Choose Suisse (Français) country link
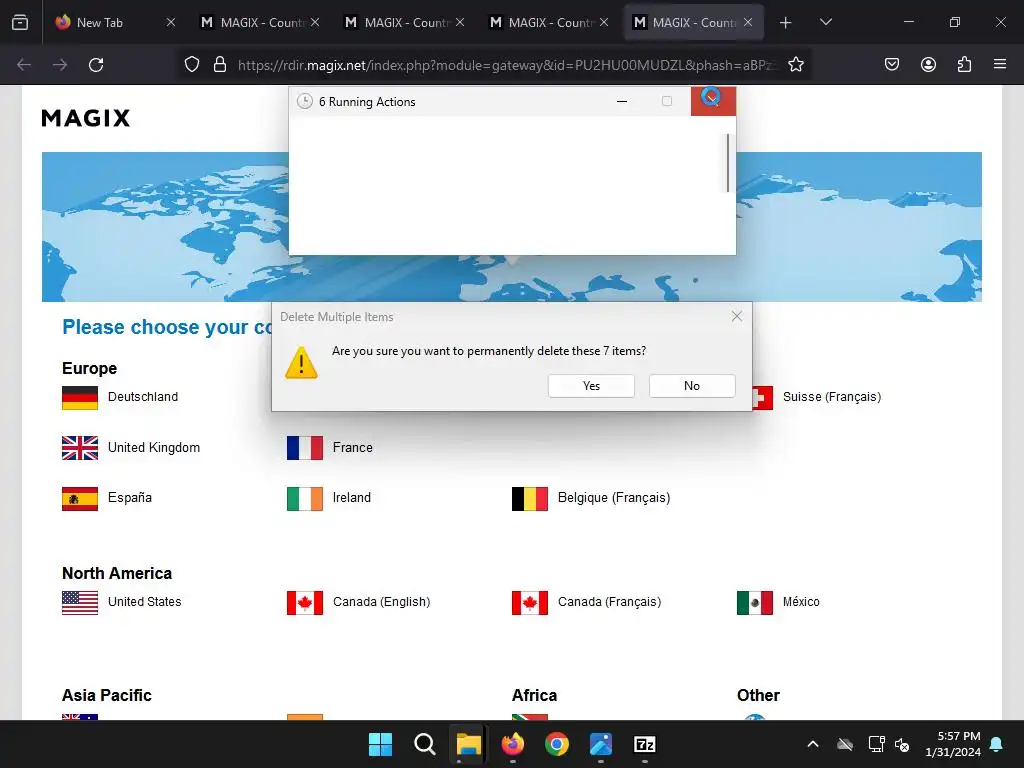Screen dimensions: 1024x768 832,397
